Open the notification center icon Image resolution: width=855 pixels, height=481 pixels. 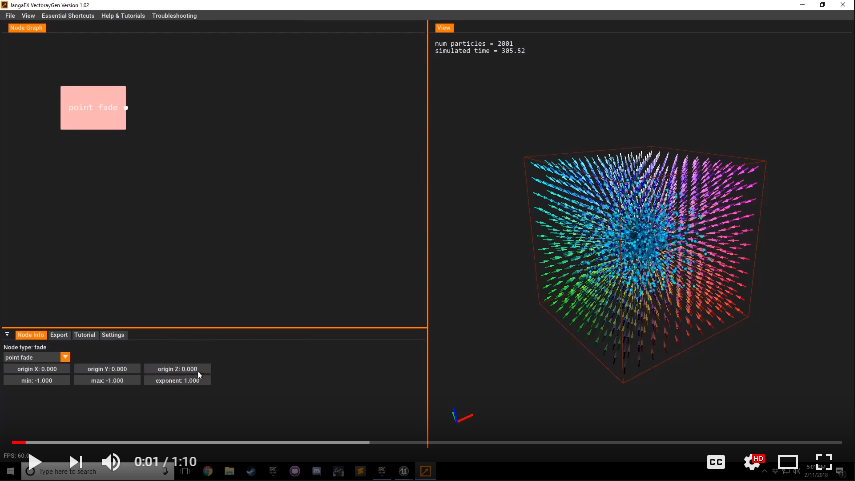pos(840,472)
